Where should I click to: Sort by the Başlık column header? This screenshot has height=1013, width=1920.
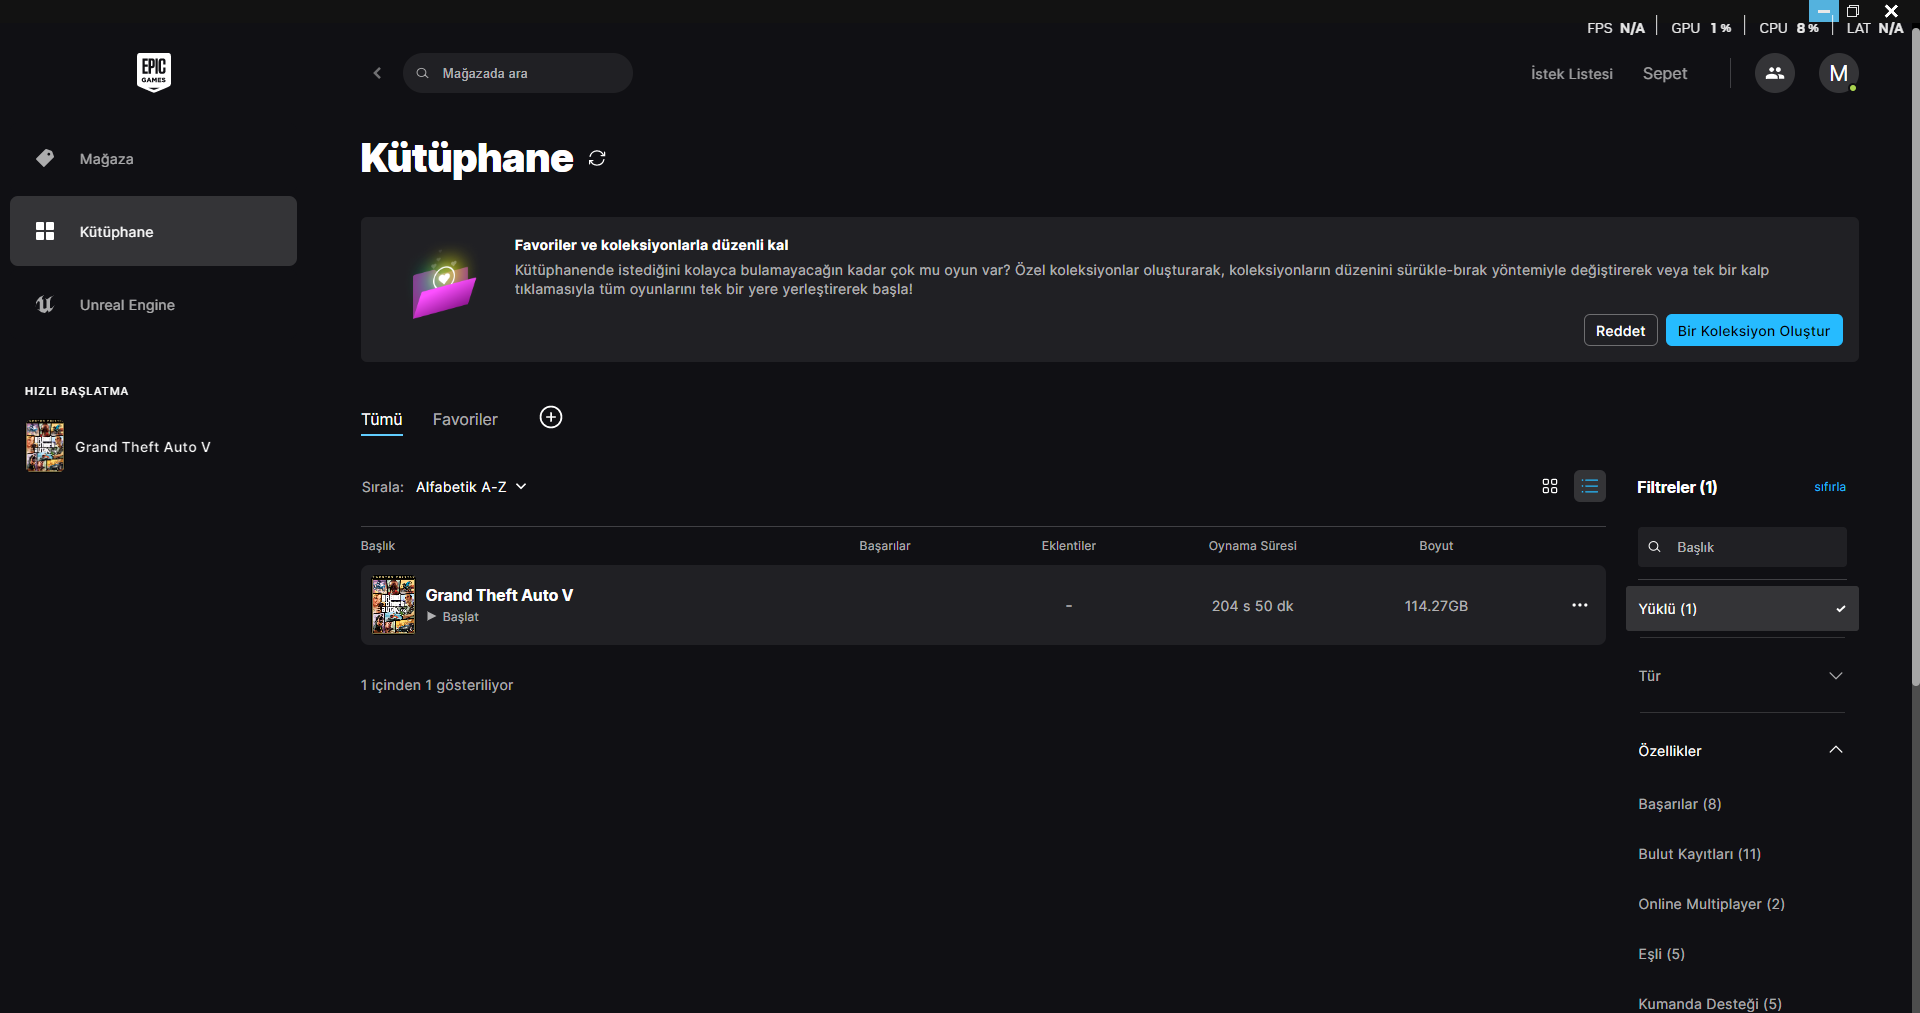pyautogui.click(x=378, y=546)
